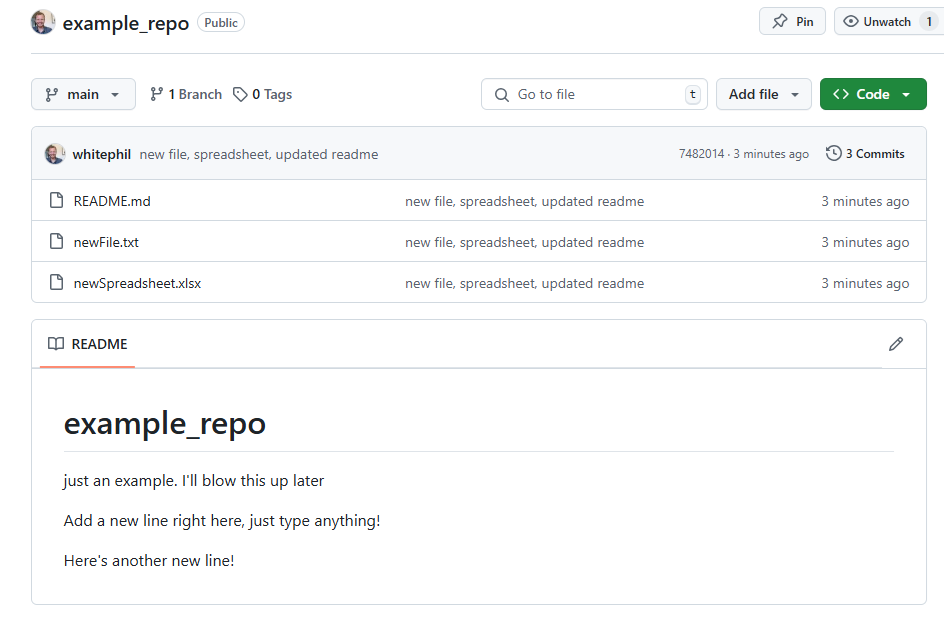The image size is (944, 623).
Task: Select the README tab
Action: [x=87, y=344]
